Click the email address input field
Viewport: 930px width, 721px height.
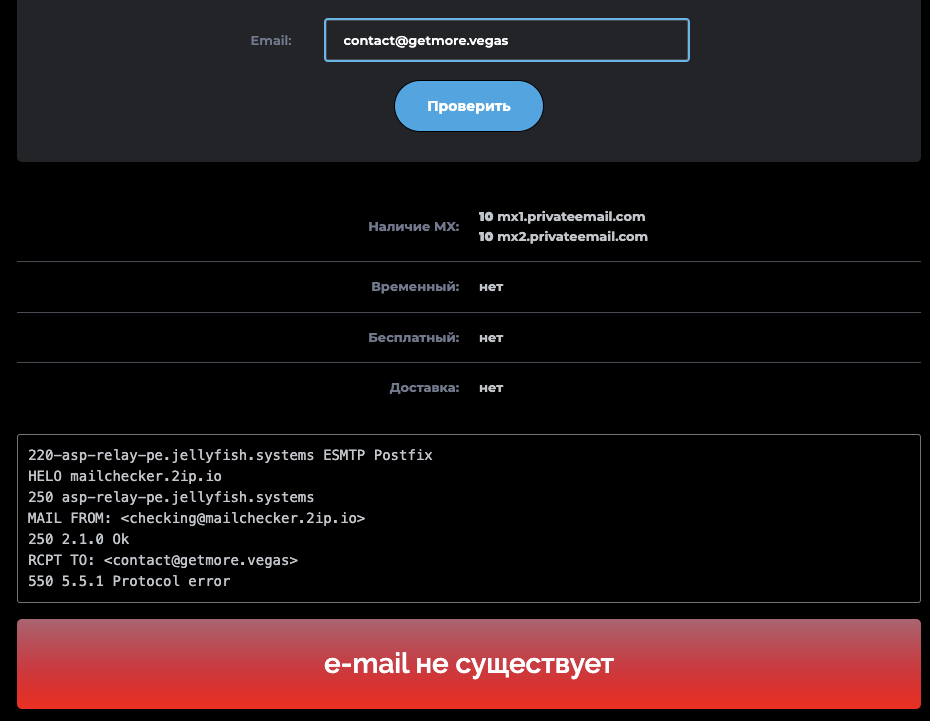pyautogui.click(x=506, y=40)
